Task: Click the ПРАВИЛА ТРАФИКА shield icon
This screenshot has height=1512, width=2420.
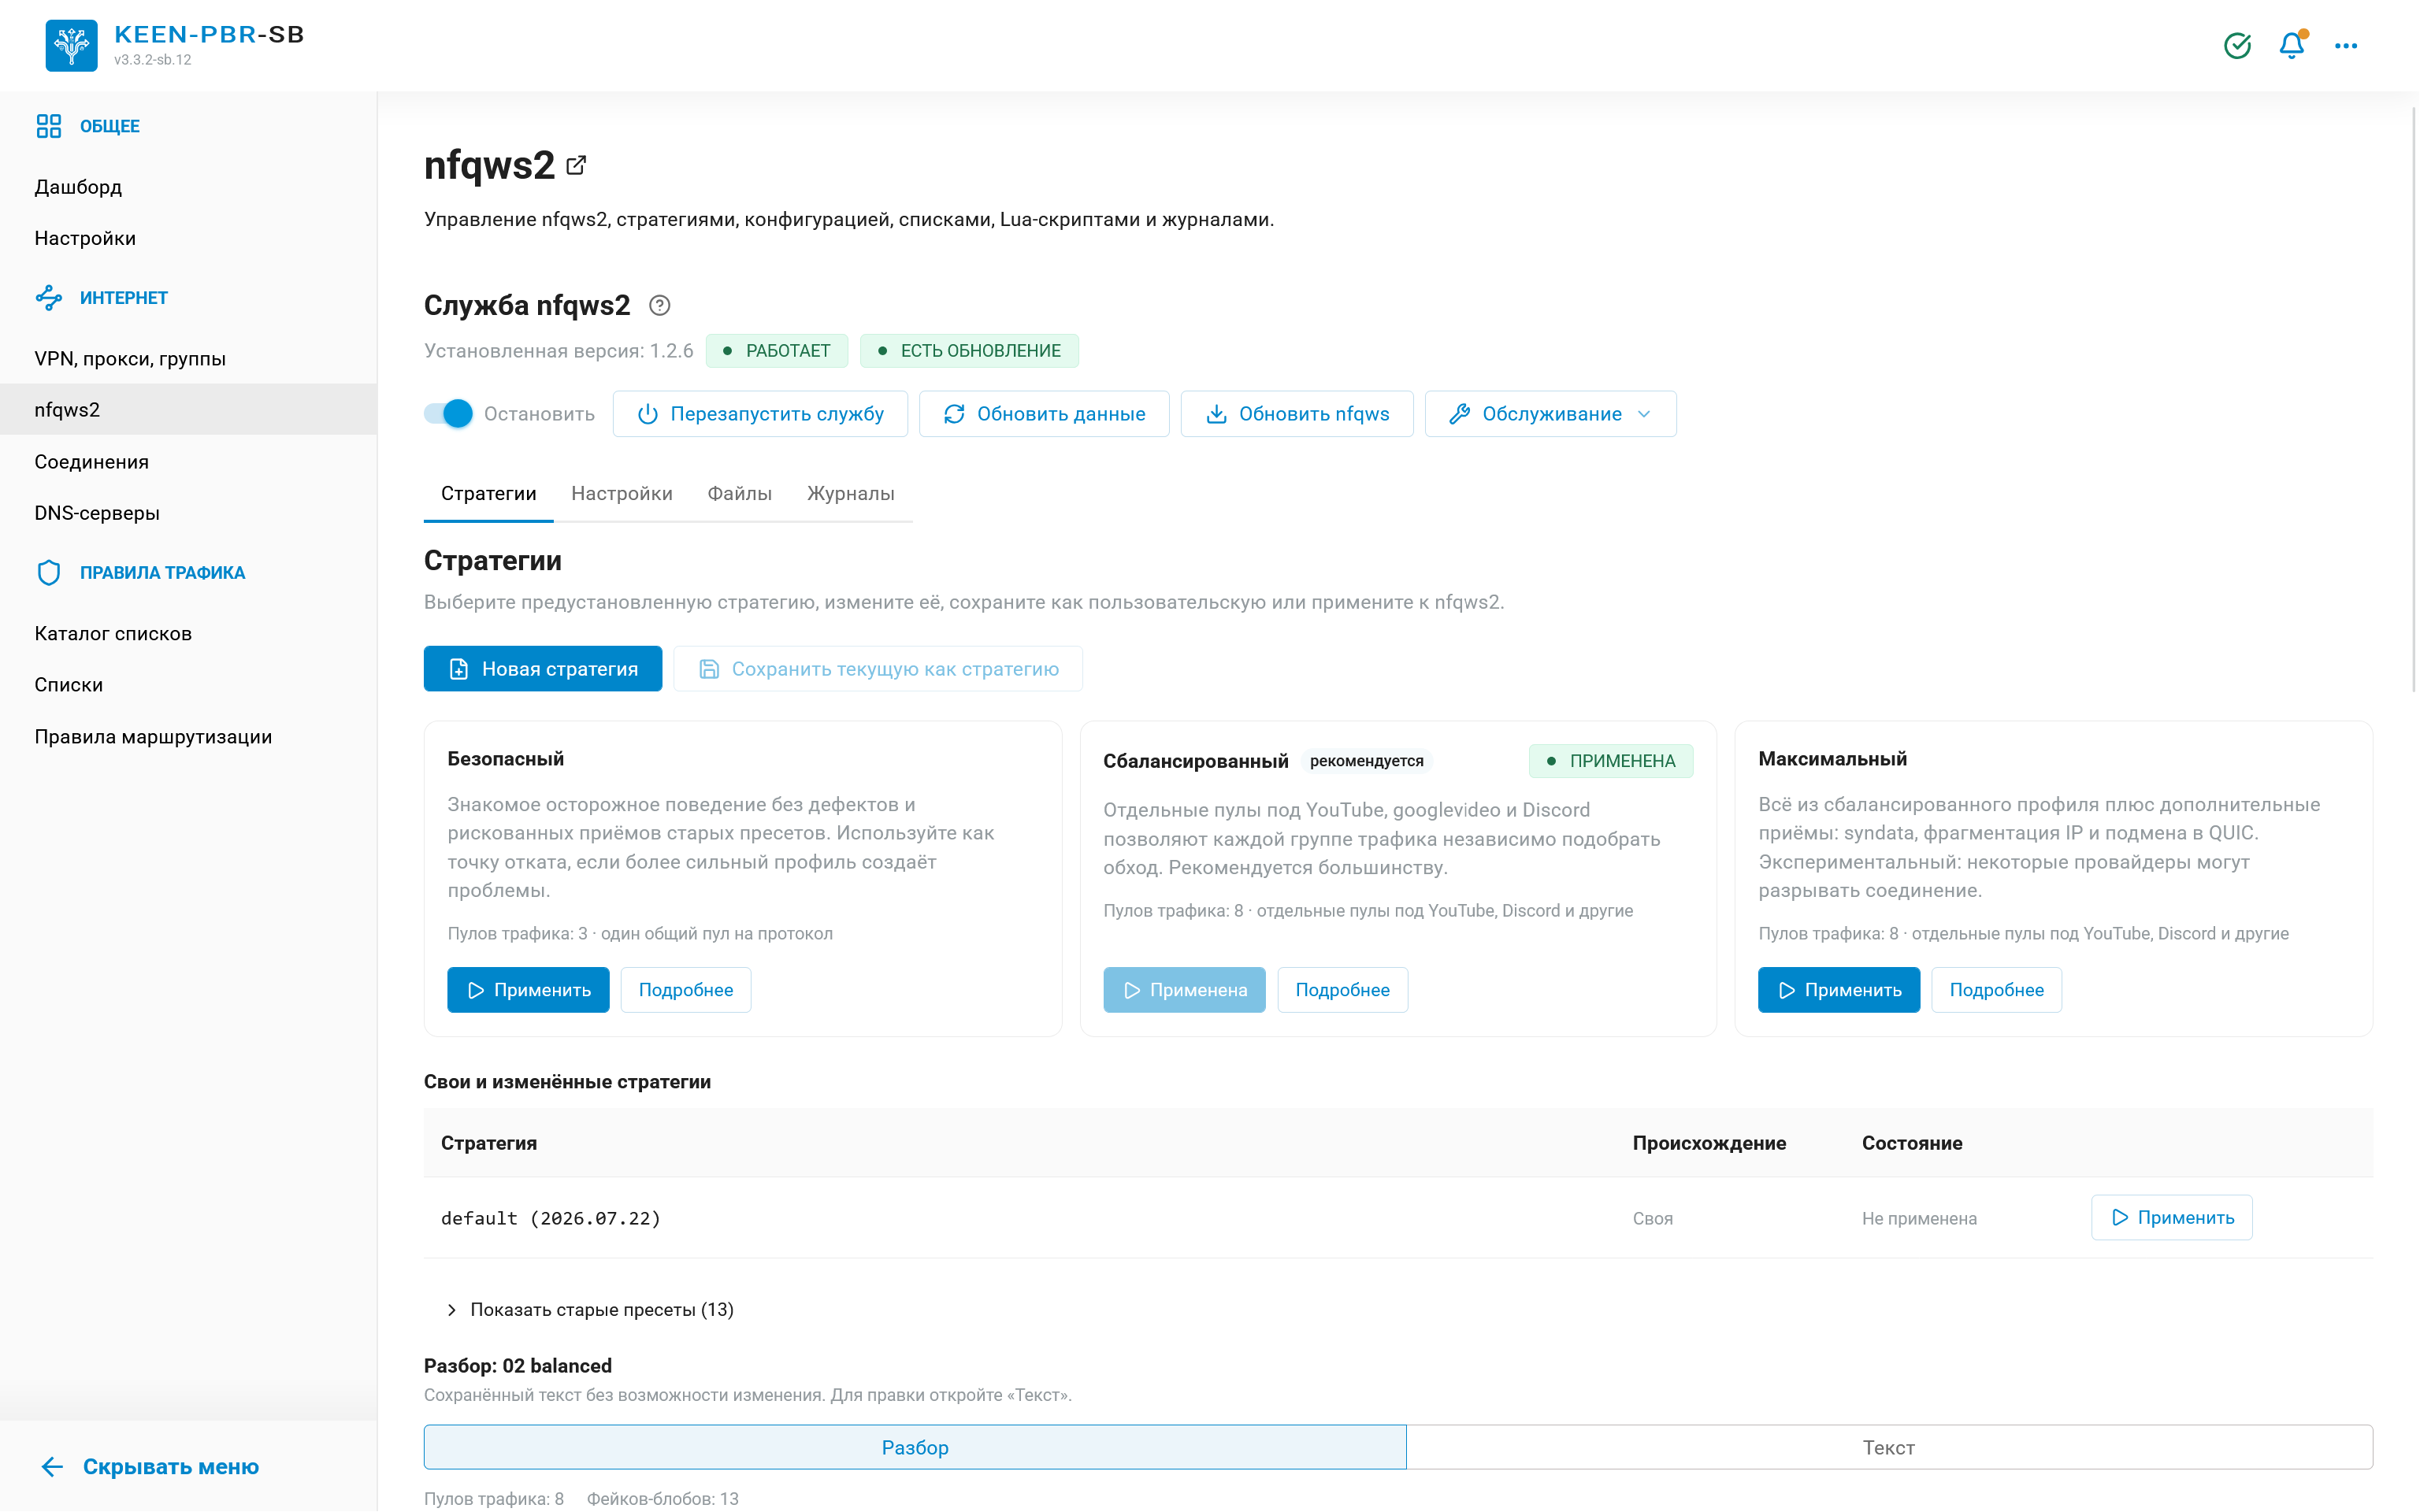Action: 49,573
